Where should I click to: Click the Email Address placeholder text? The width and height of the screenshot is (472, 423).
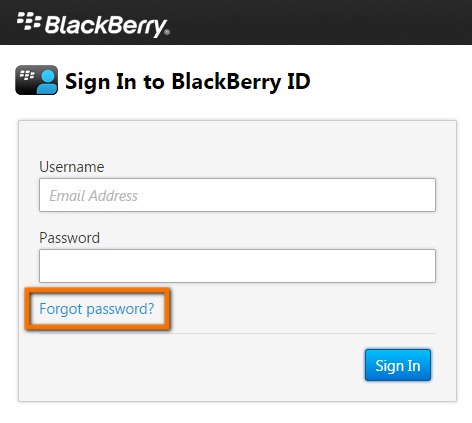click(x=93, y=196)
